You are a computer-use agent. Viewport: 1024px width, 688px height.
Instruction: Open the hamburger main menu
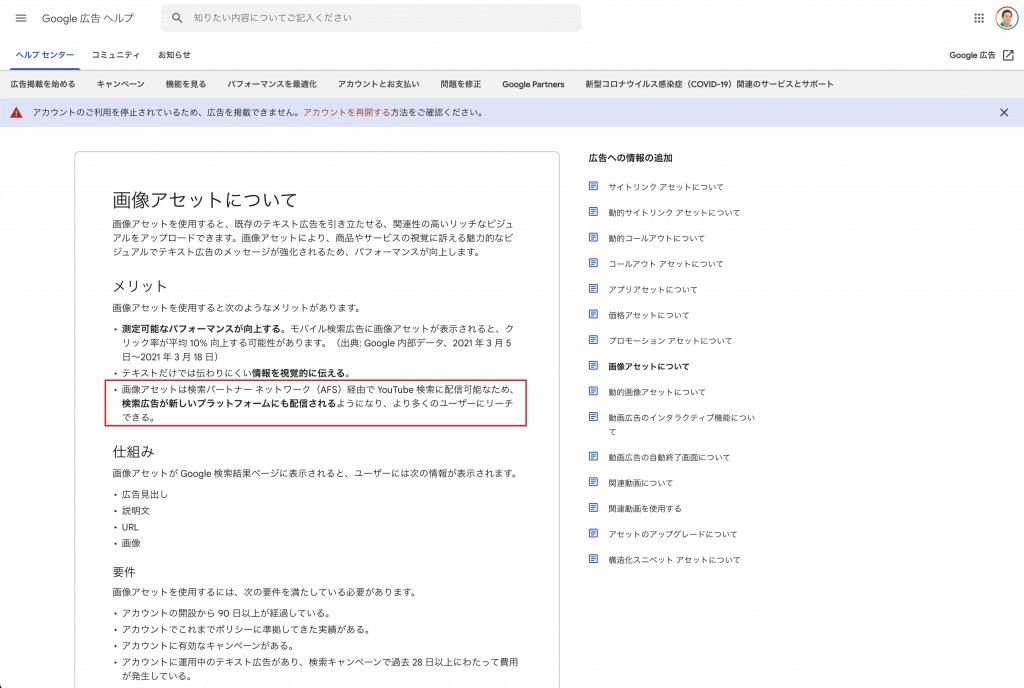[21, 18]
